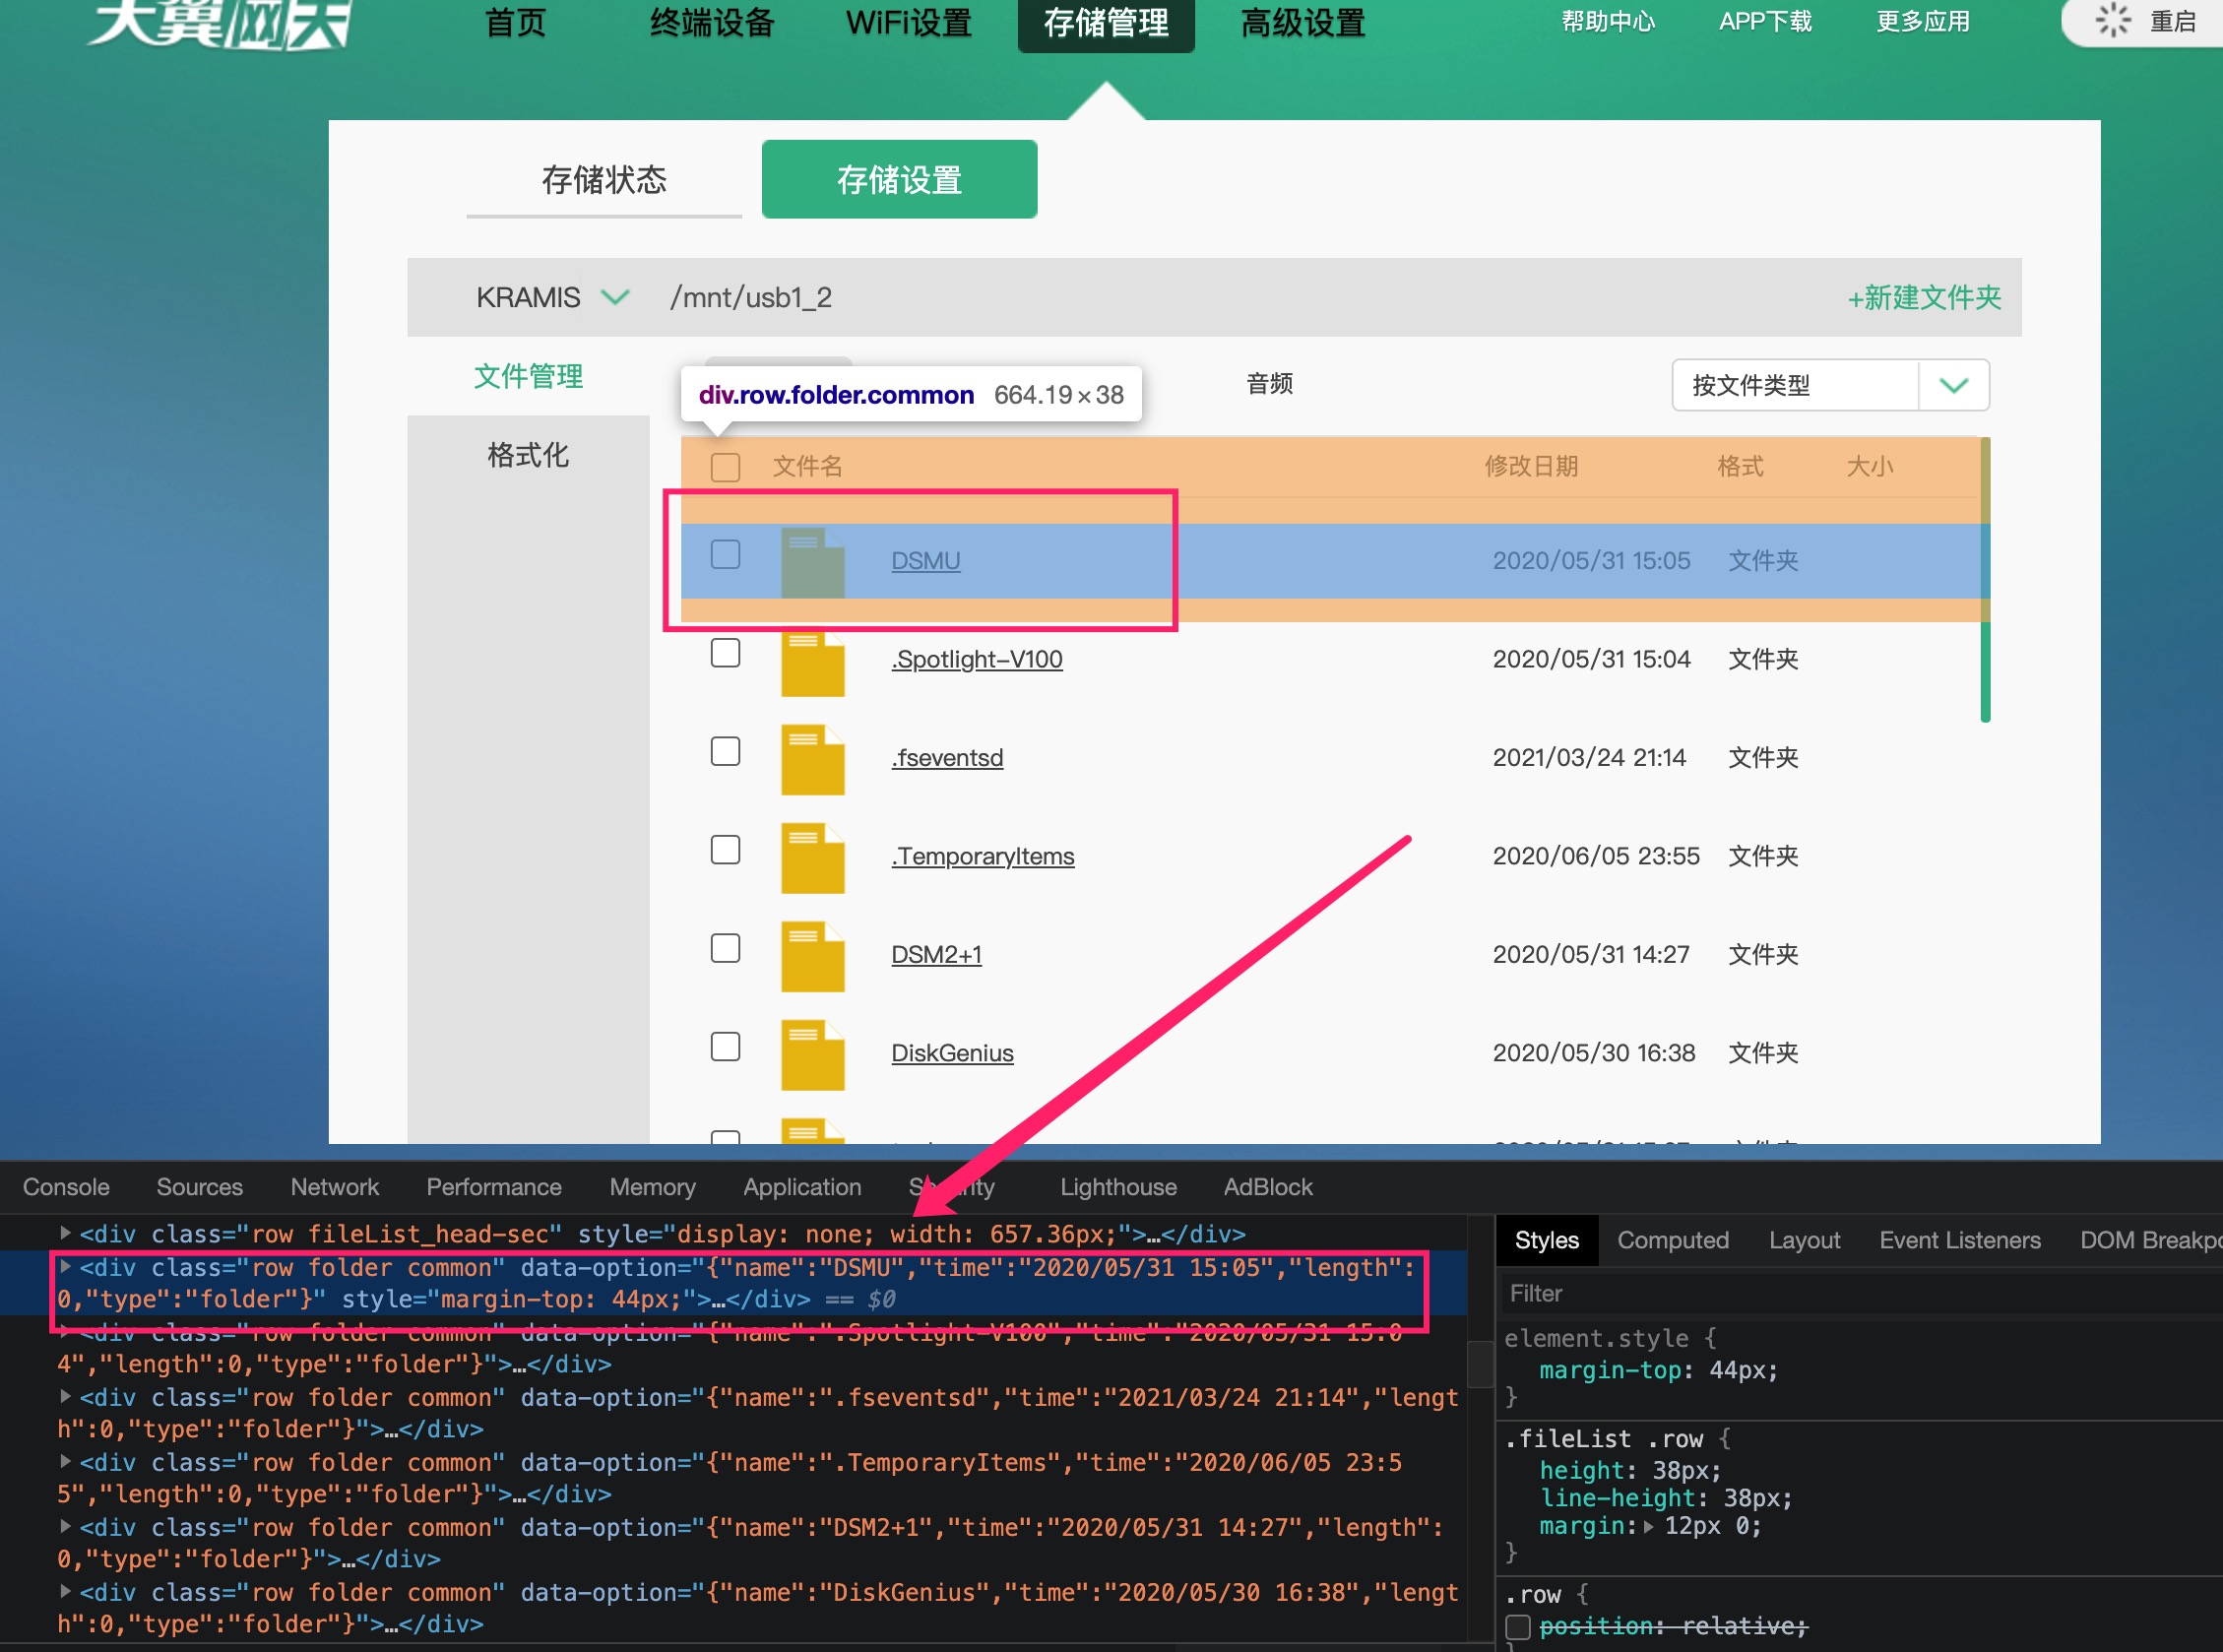The width and height of the screenshot is (2223, 1652).
Task: Open the Computed styles pane
Action: [1673, 1240]
